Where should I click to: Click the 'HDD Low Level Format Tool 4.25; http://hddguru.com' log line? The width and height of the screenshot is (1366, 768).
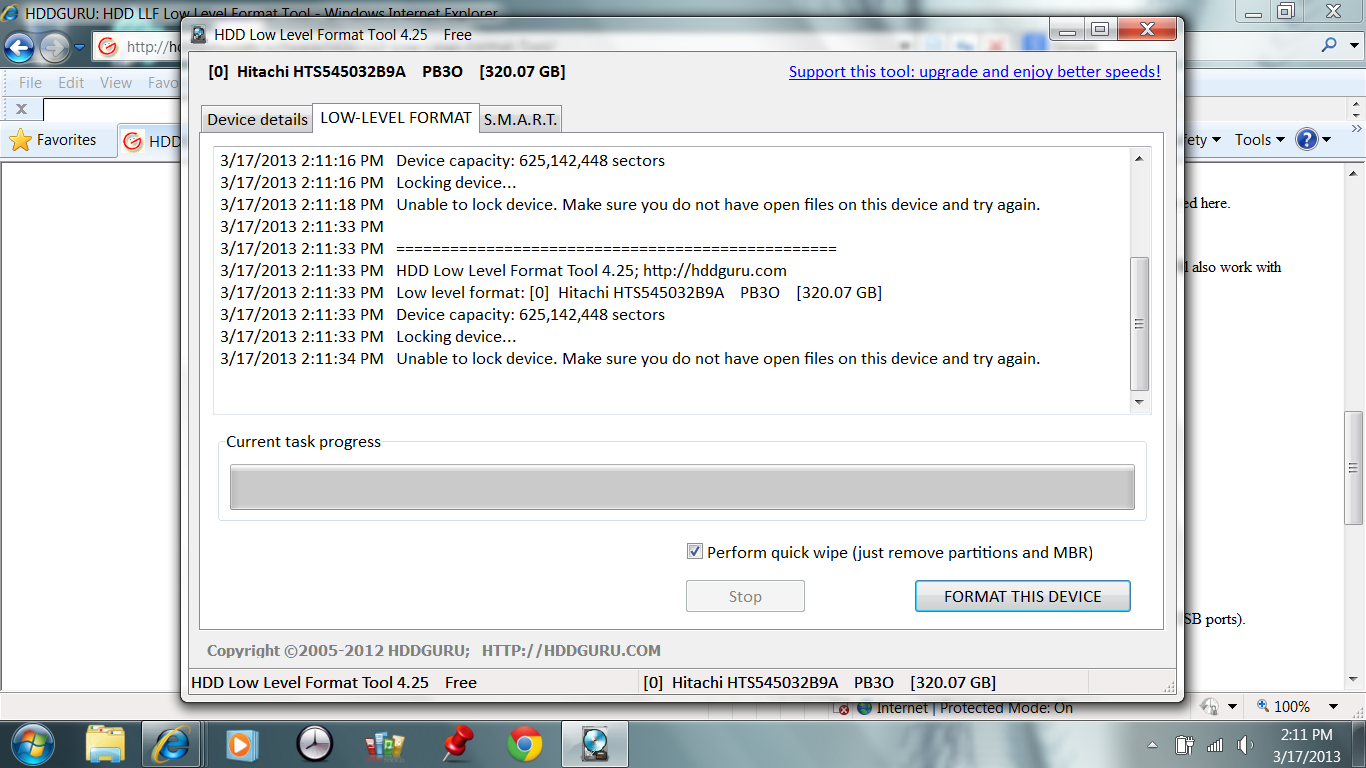[x=504, y=270]
